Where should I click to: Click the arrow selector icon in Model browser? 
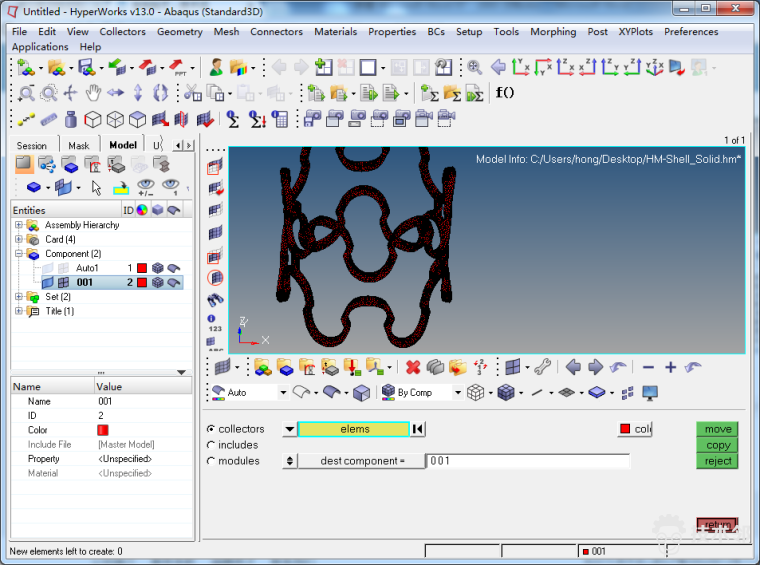[x=96, y=187]
